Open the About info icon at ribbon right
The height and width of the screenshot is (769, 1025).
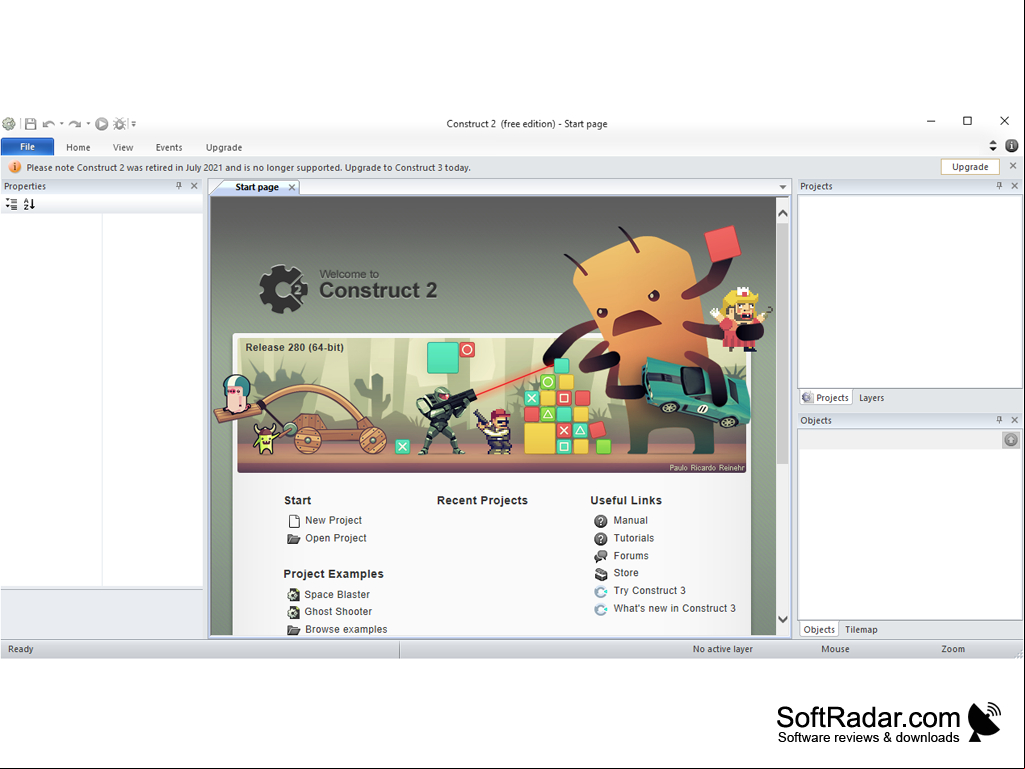[1011, 145]
